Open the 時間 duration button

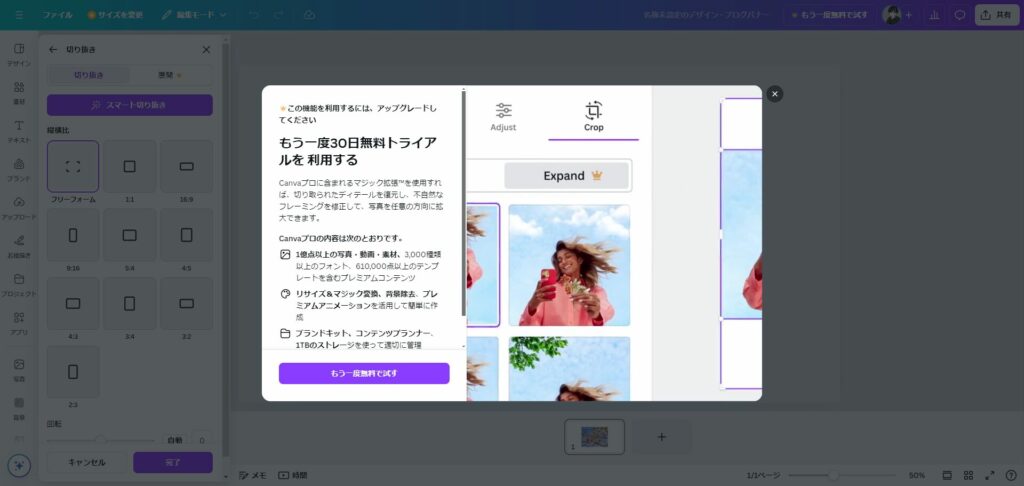(x=293, y=476)
